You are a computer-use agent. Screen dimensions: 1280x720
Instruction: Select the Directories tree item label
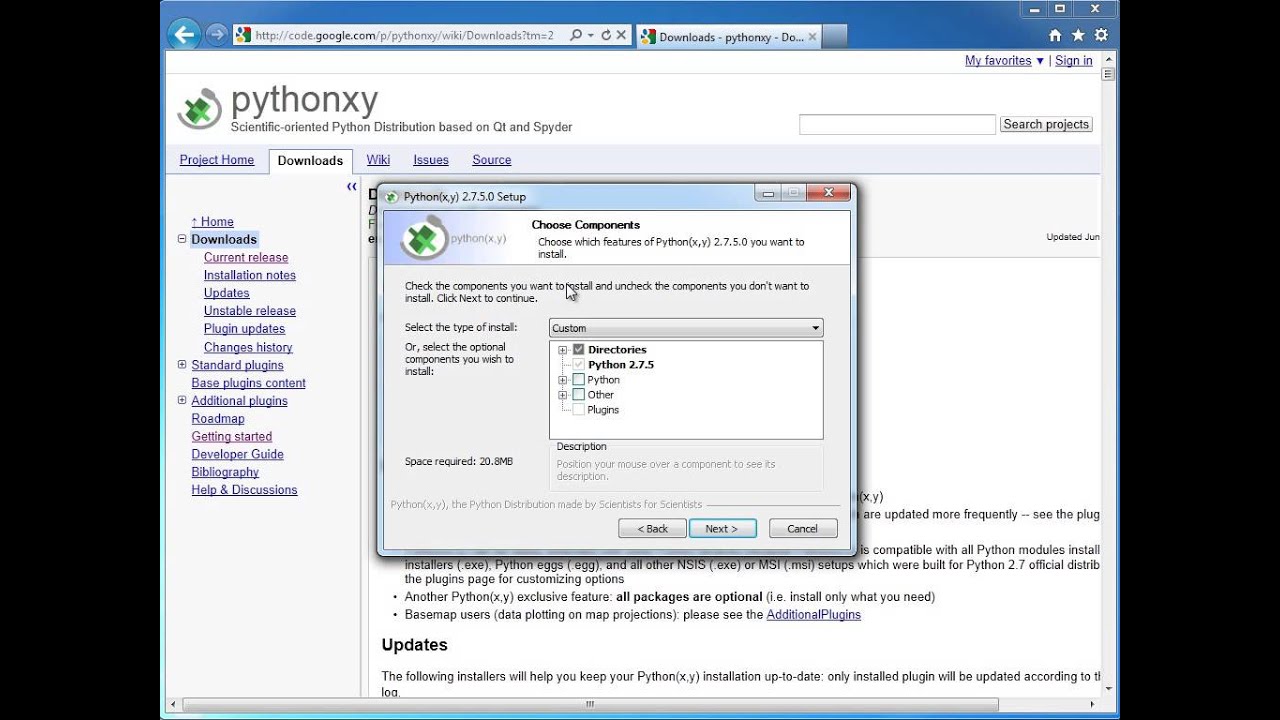[617, 350]
